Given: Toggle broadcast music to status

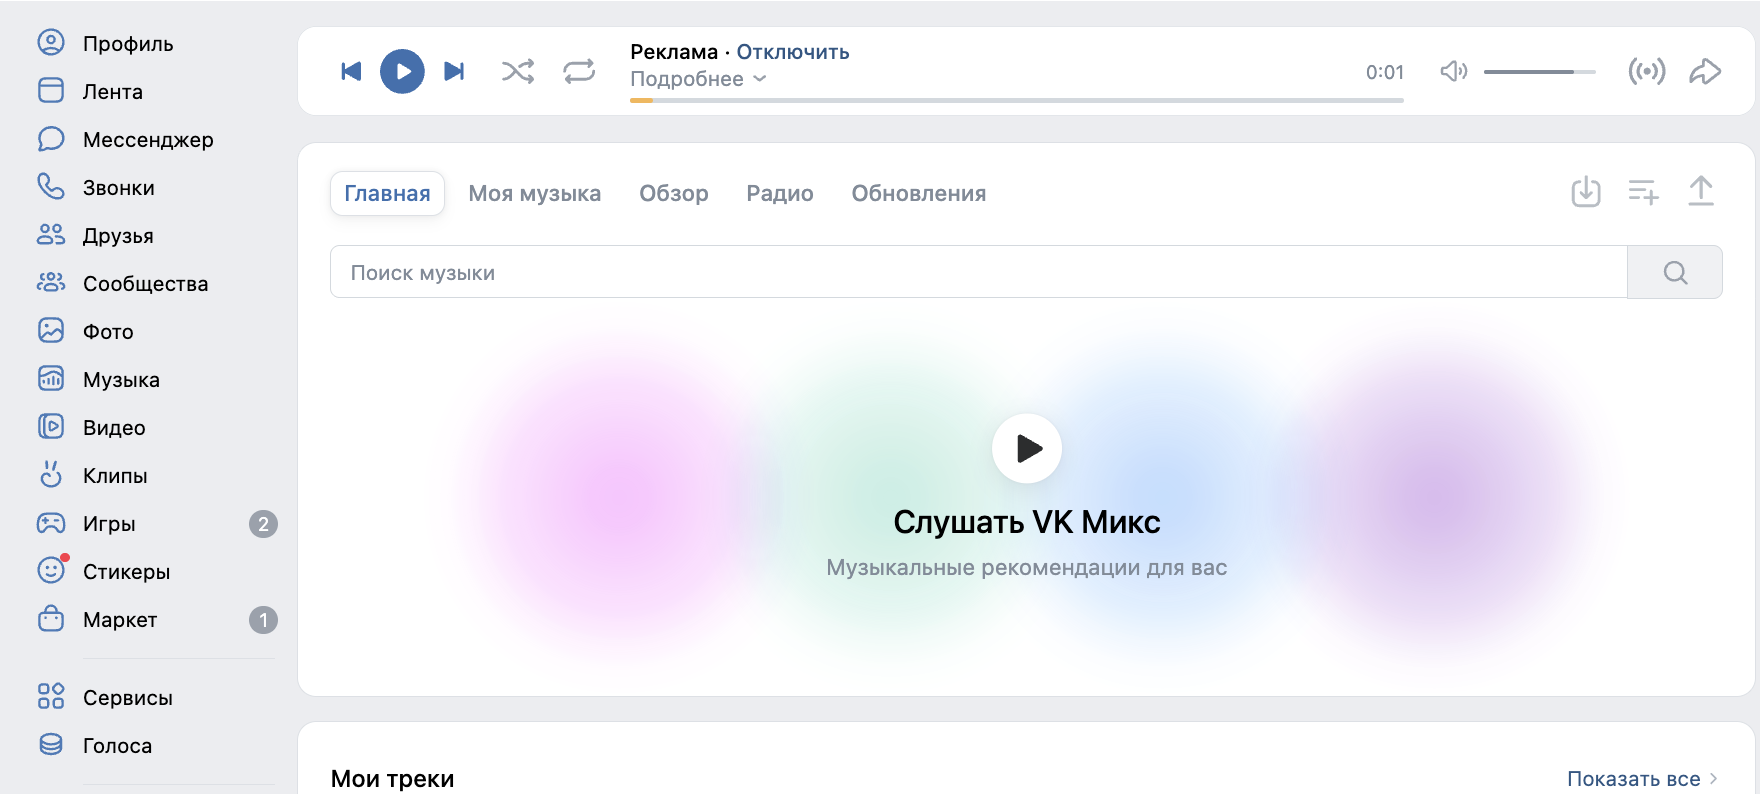Looking at the screenshot, I should pos(1647,71).
